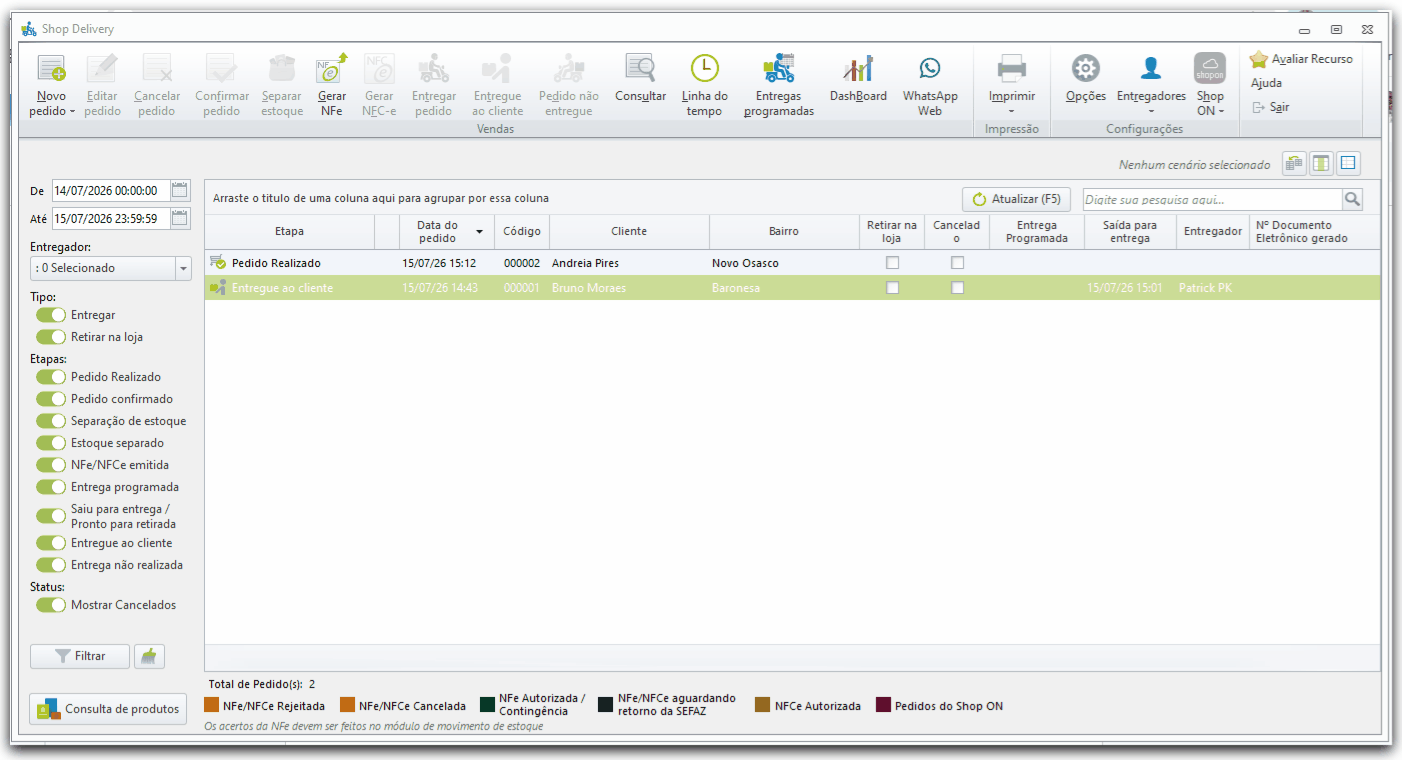This screenshot has width=1402, height=760.
Task: Open Opções gear settings
Action: (1086, 68)
